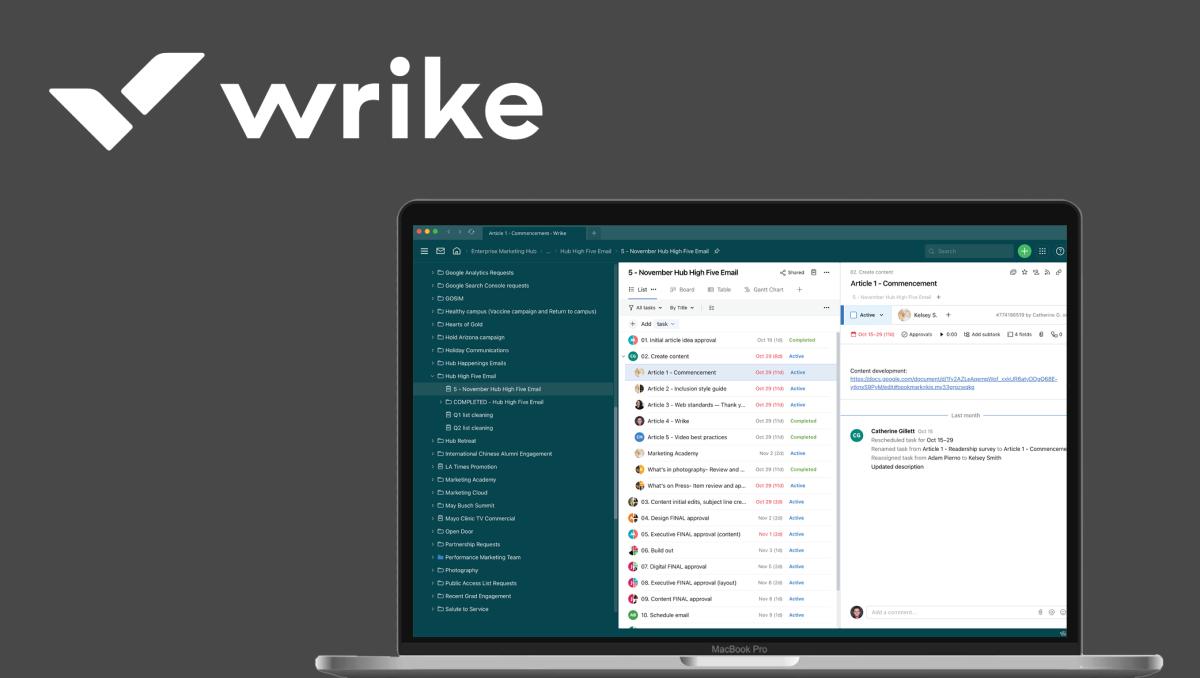Start the task timer at 0:00

(948, 334)
